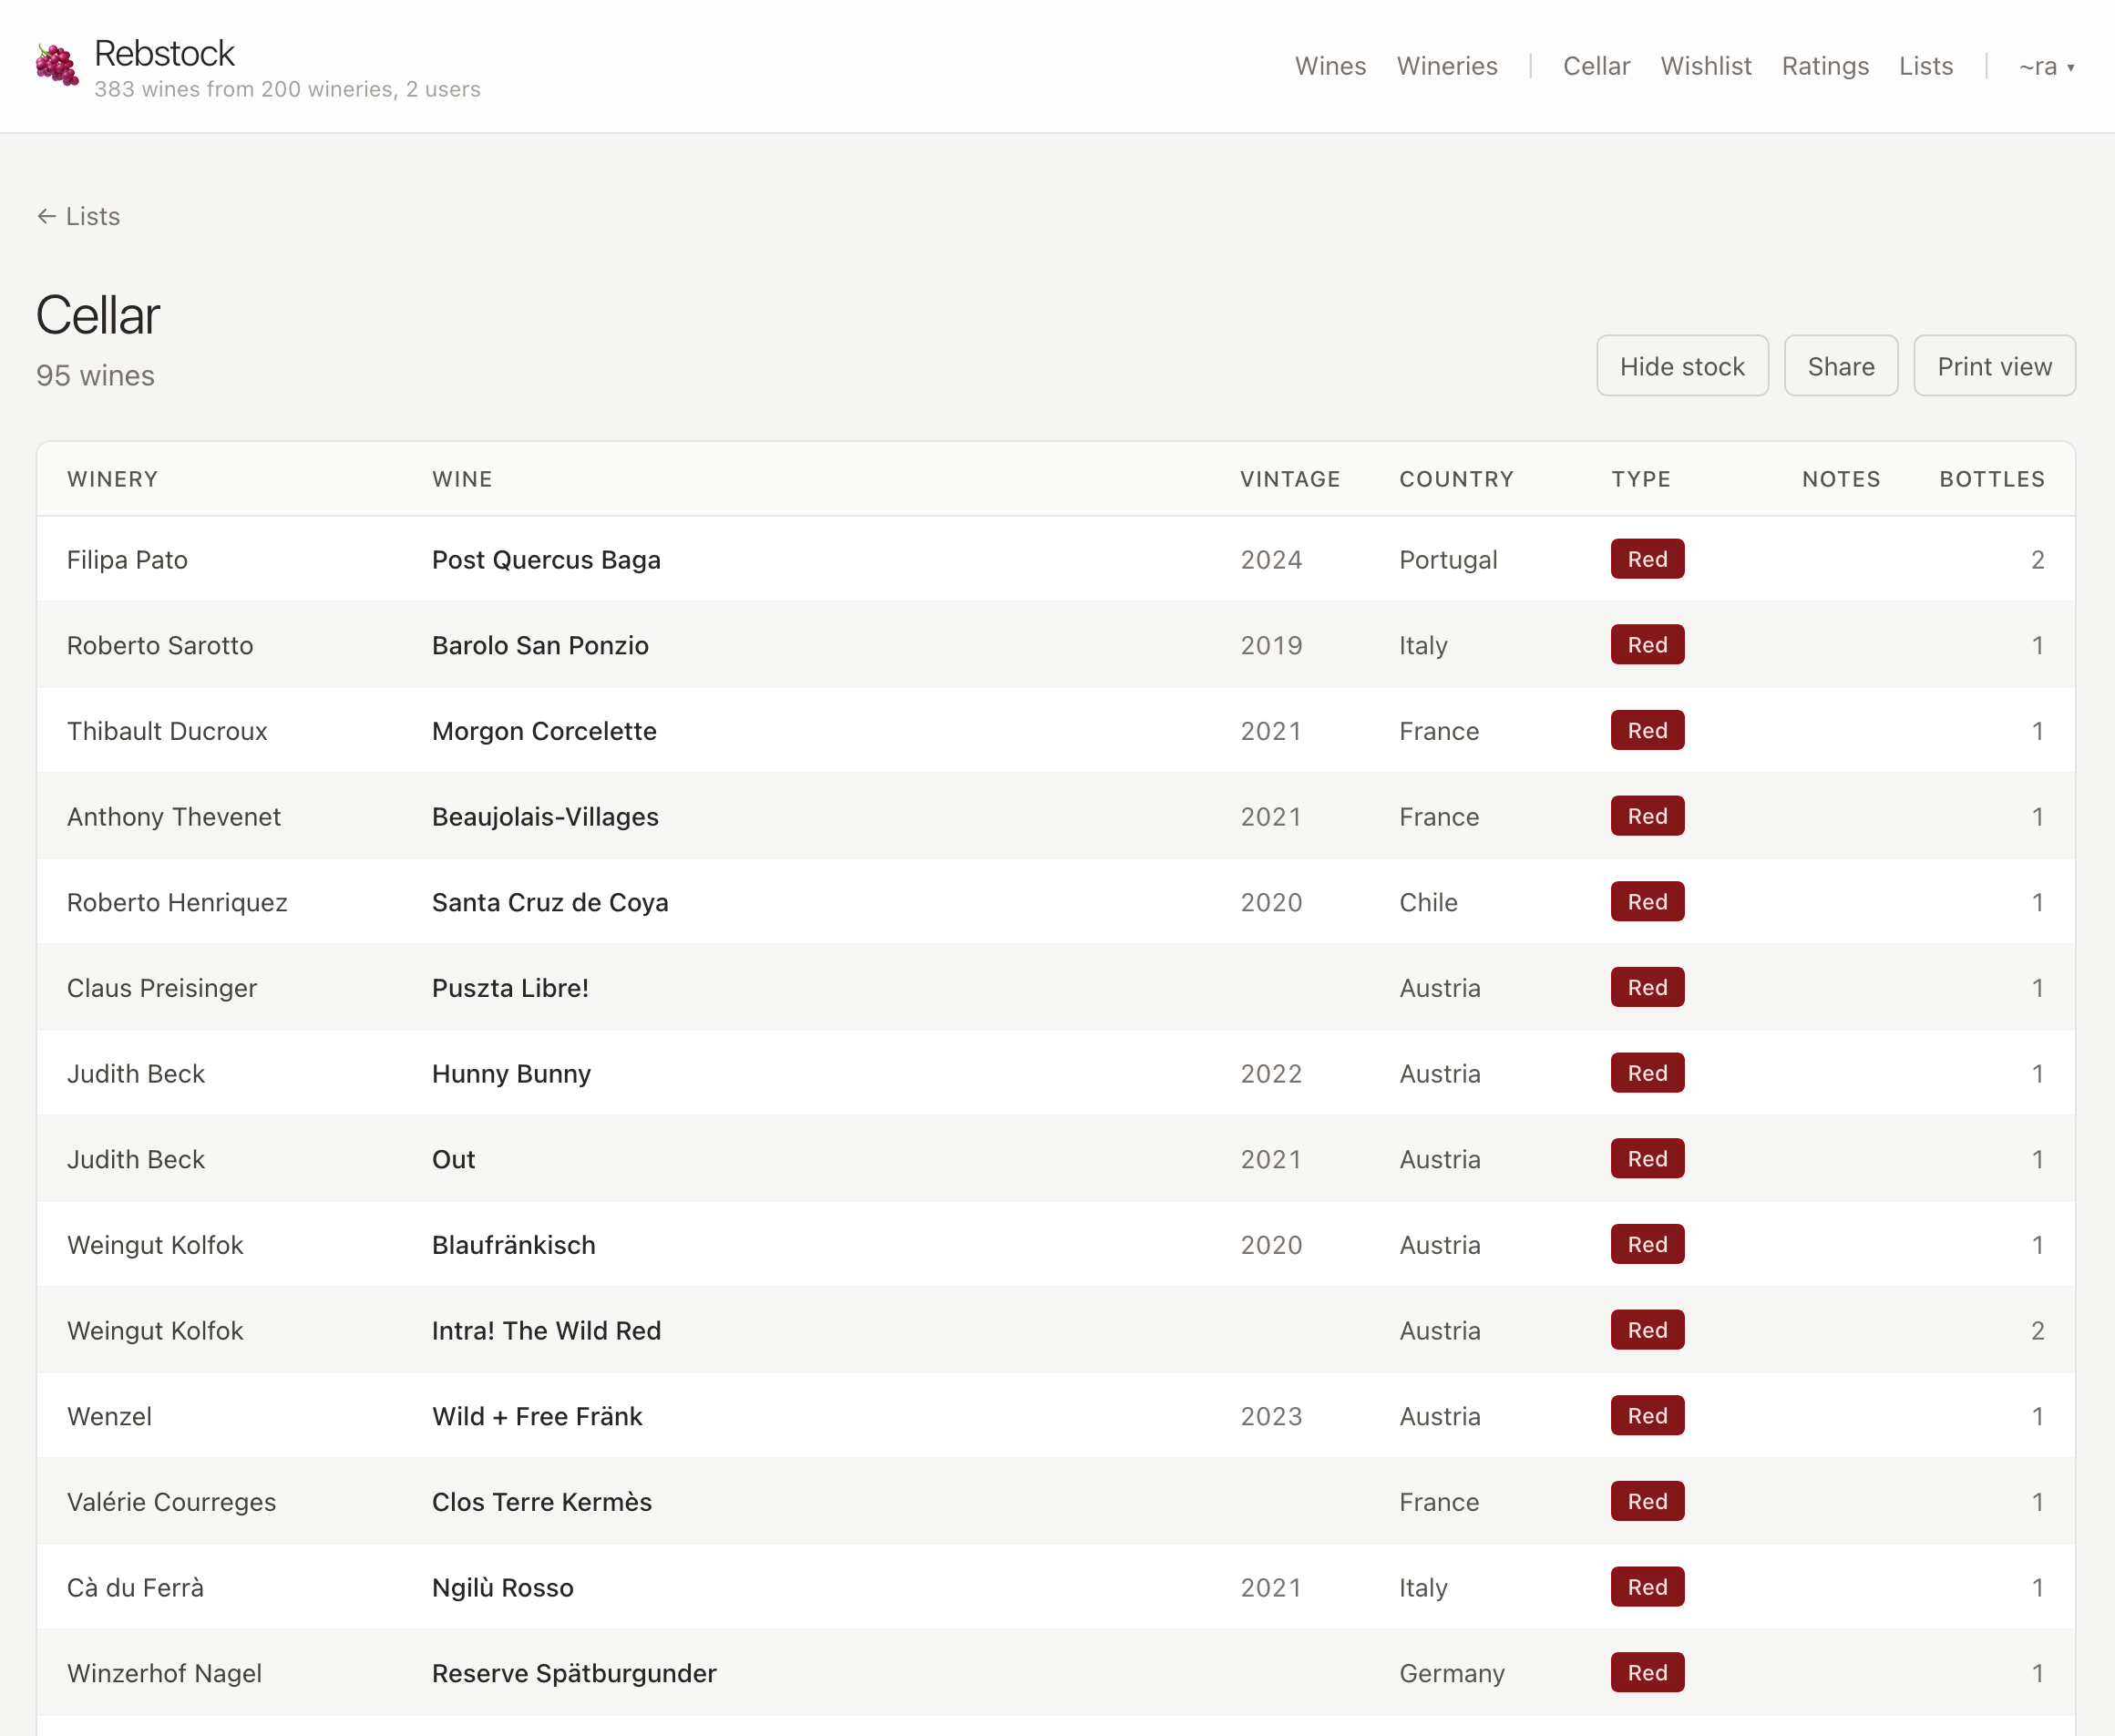This screenshot has height=1736, width=2115.
Task: Click the BOTTLES column header
Action: point(1992,479)
